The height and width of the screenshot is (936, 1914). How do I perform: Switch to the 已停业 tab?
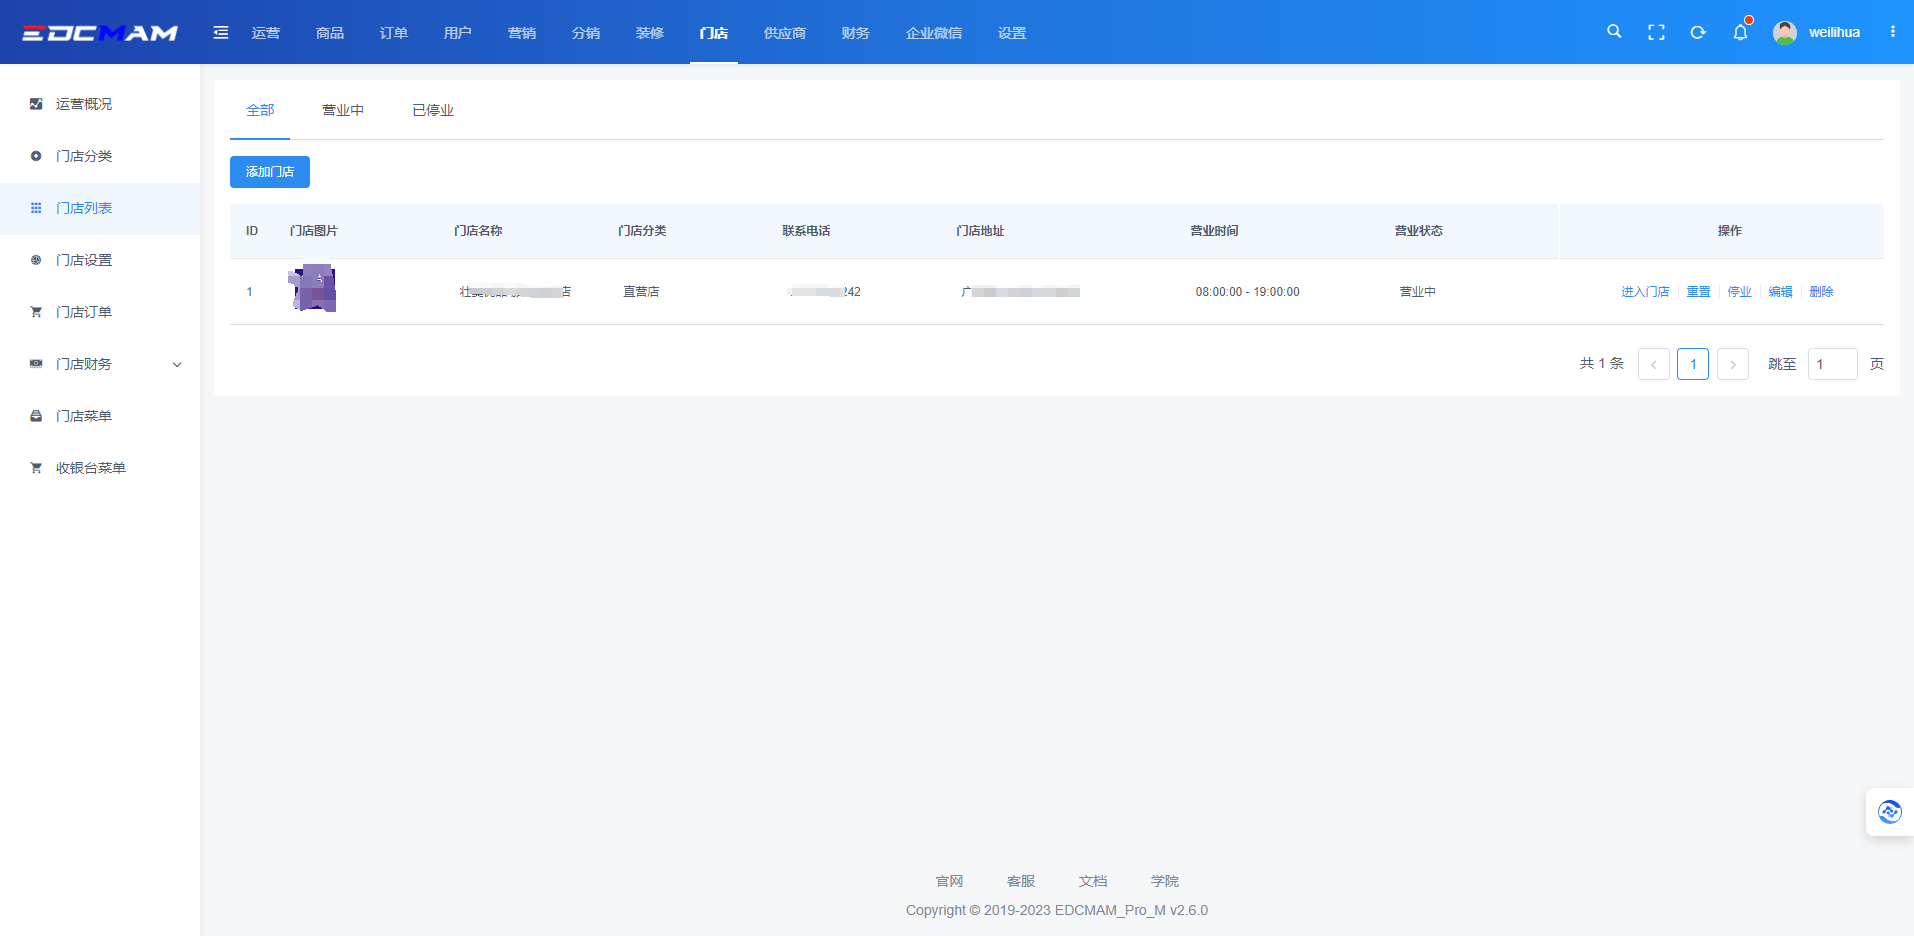point(433,110)
